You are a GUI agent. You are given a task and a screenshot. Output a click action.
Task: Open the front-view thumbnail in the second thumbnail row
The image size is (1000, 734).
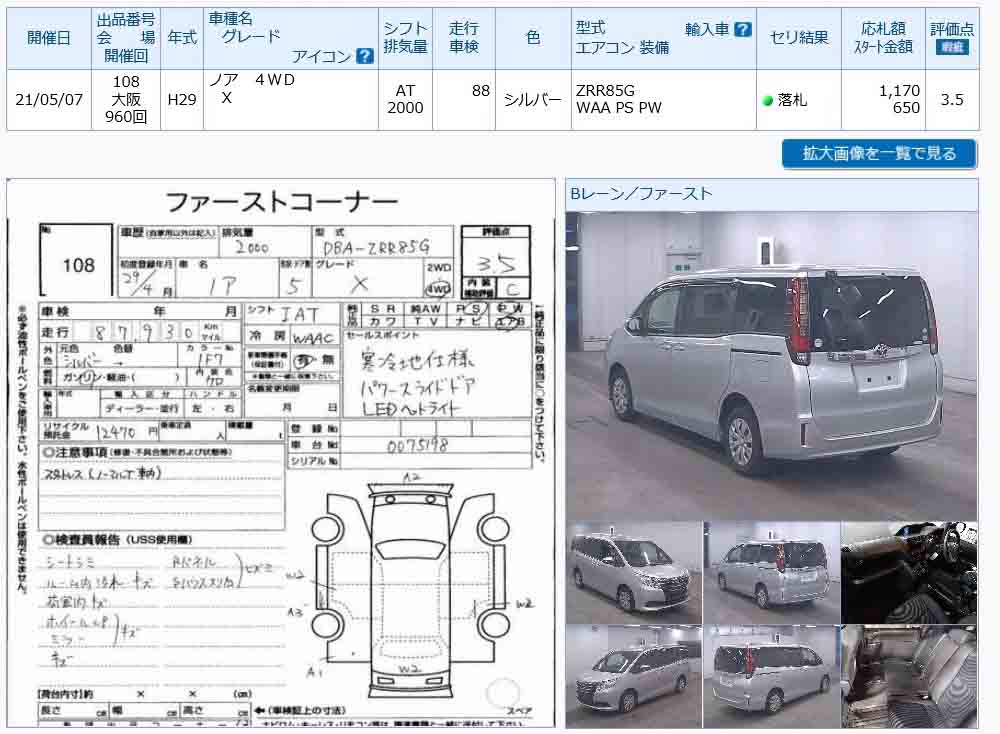click(633, 677)
